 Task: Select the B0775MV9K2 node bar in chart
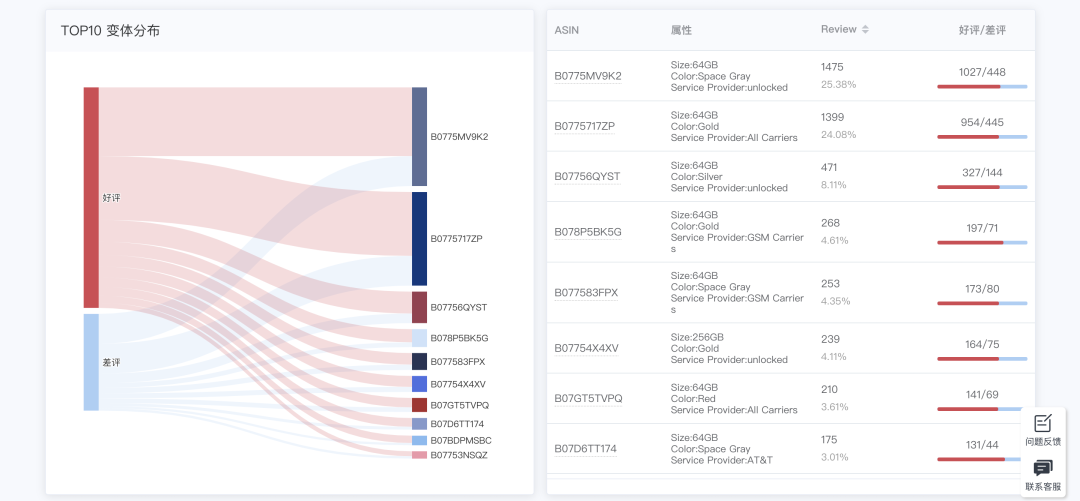(x=419, y=136)
